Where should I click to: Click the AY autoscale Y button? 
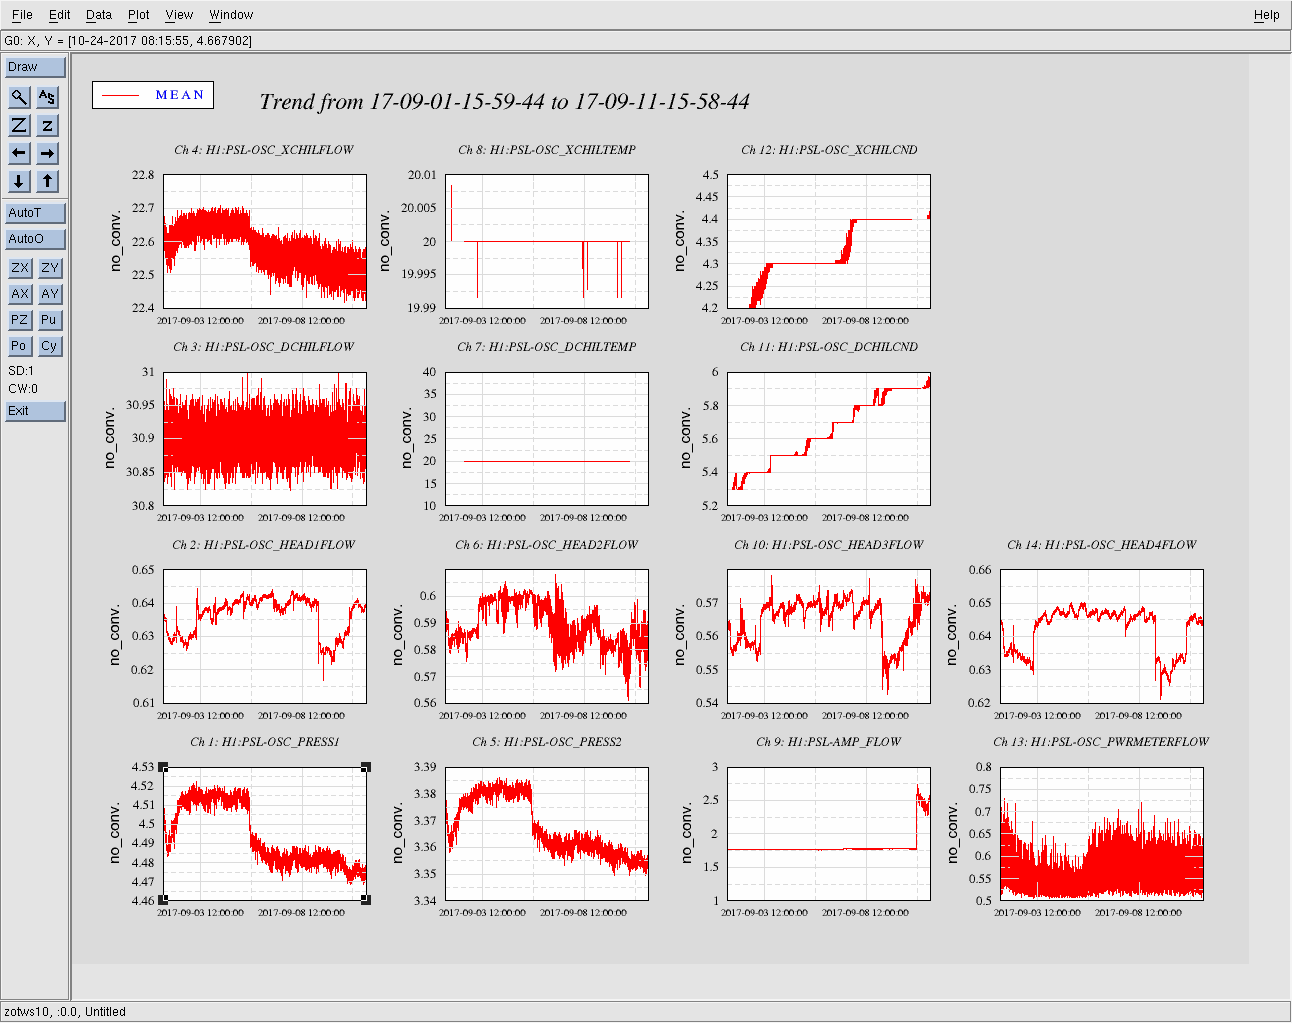tap(50, 294)
